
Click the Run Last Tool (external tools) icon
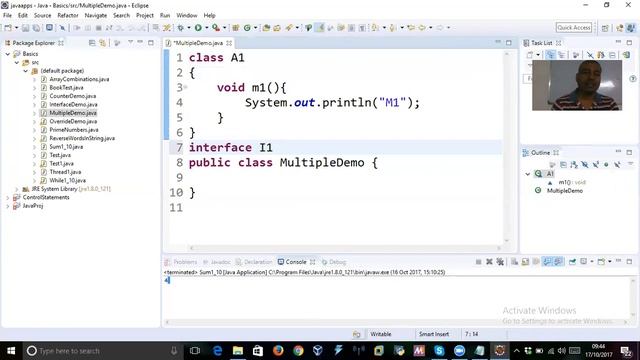(x=216, y=28)
